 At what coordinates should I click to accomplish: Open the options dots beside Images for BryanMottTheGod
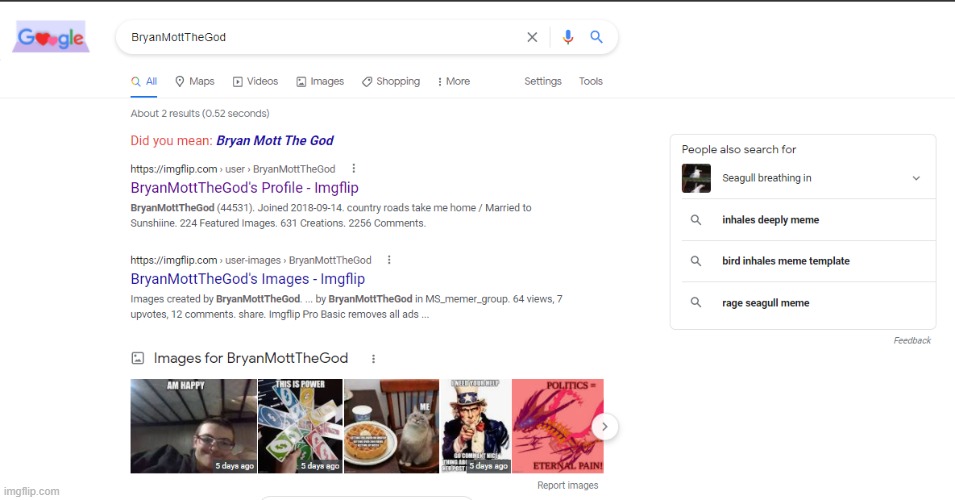click(373, 359)
